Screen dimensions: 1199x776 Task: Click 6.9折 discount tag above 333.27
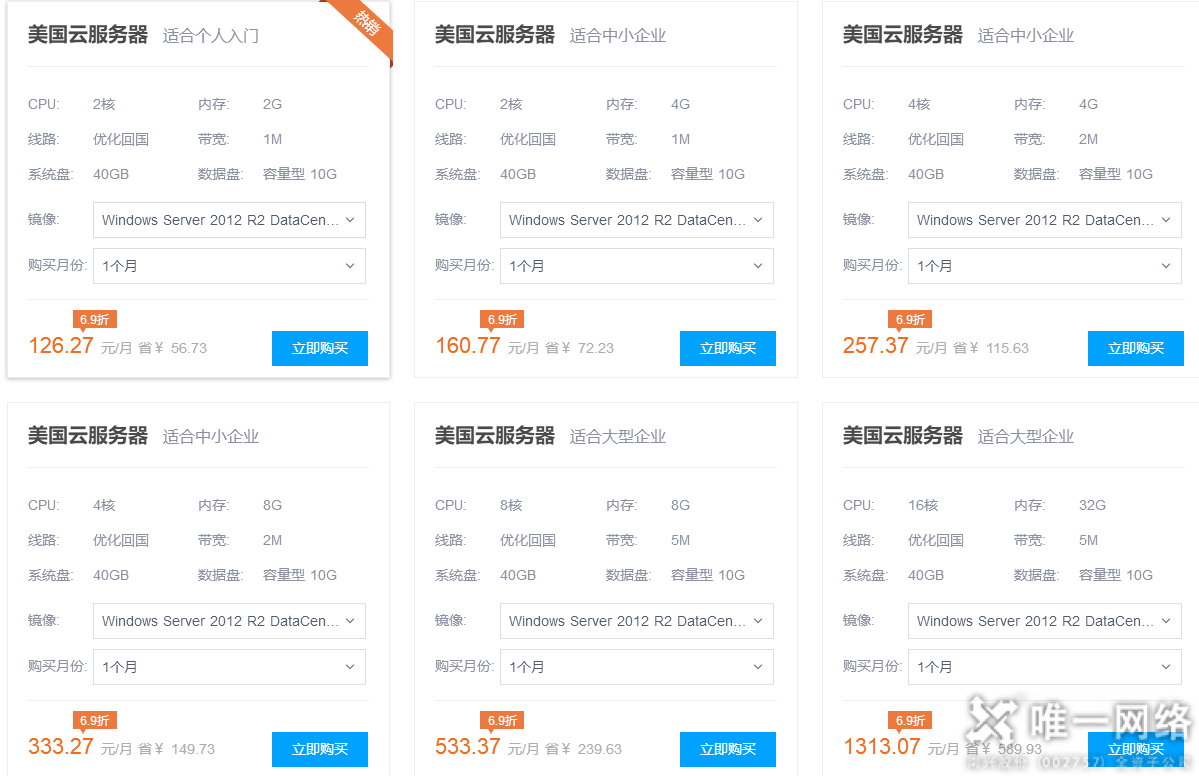pos(95,720)
